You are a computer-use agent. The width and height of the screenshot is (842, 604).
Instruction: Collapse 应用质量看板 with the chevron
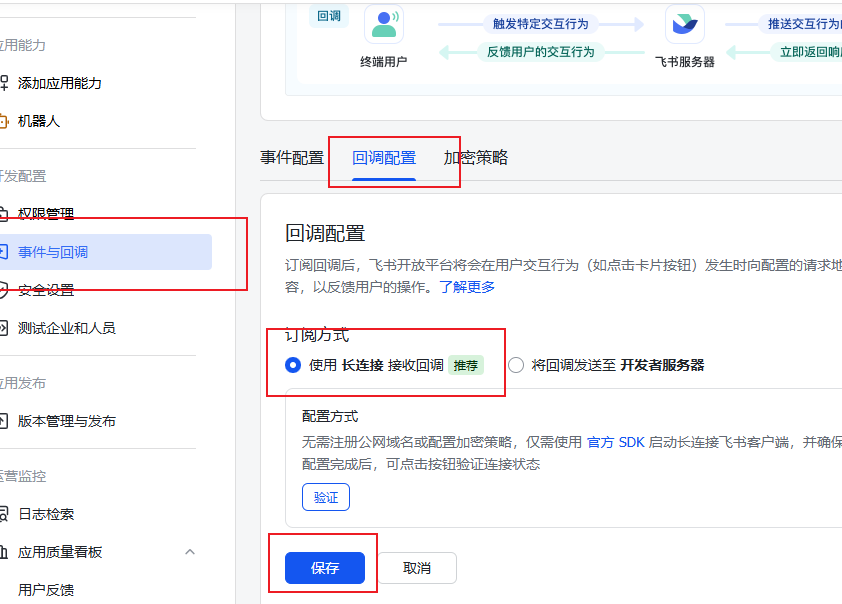click(190, 552)
